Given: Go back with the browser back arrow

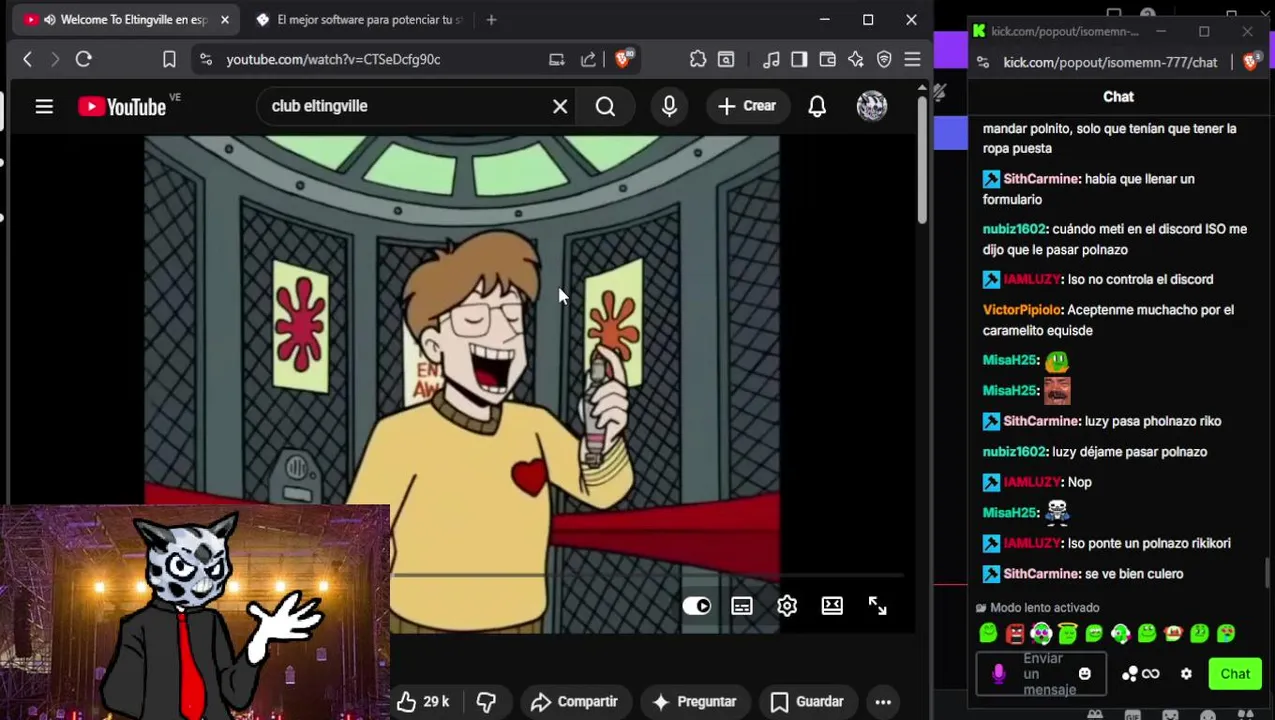Looking at the screenshot, I should (x=28, y=60).
